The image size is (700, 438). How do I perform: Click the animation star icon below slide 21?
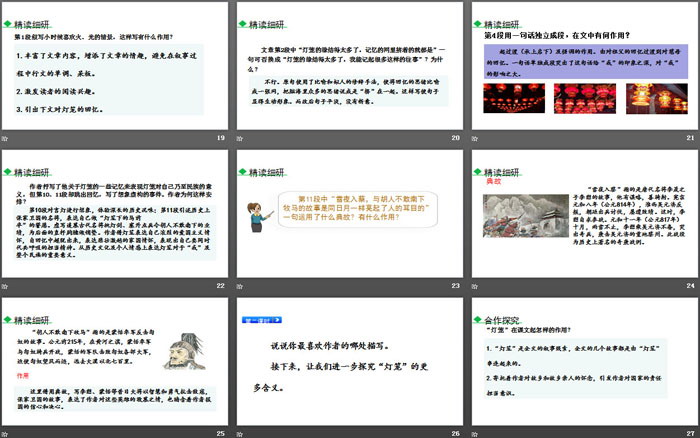coord(475,138)
